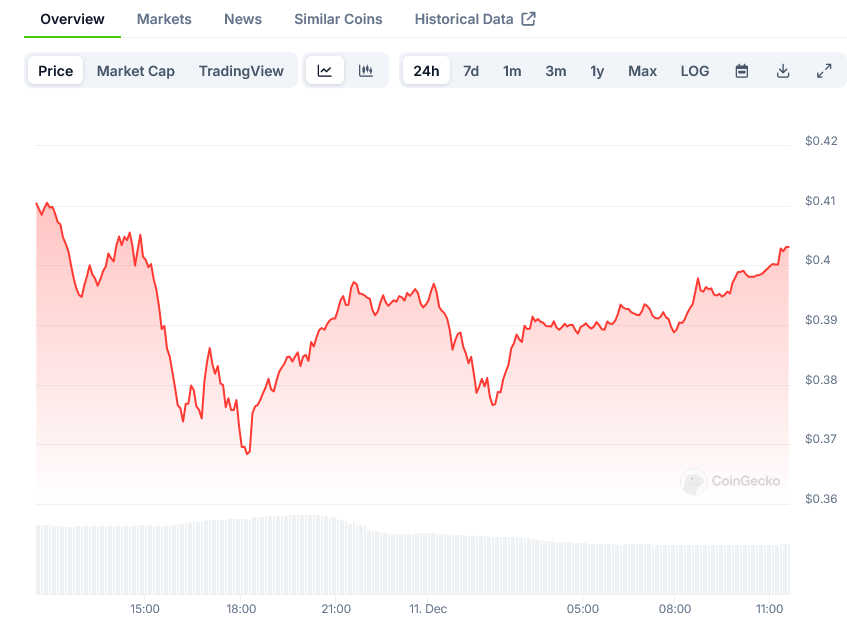This screenshot has height=637, width=847.
Task: Open the Similar Coins tab
Action: coord(338,19)
